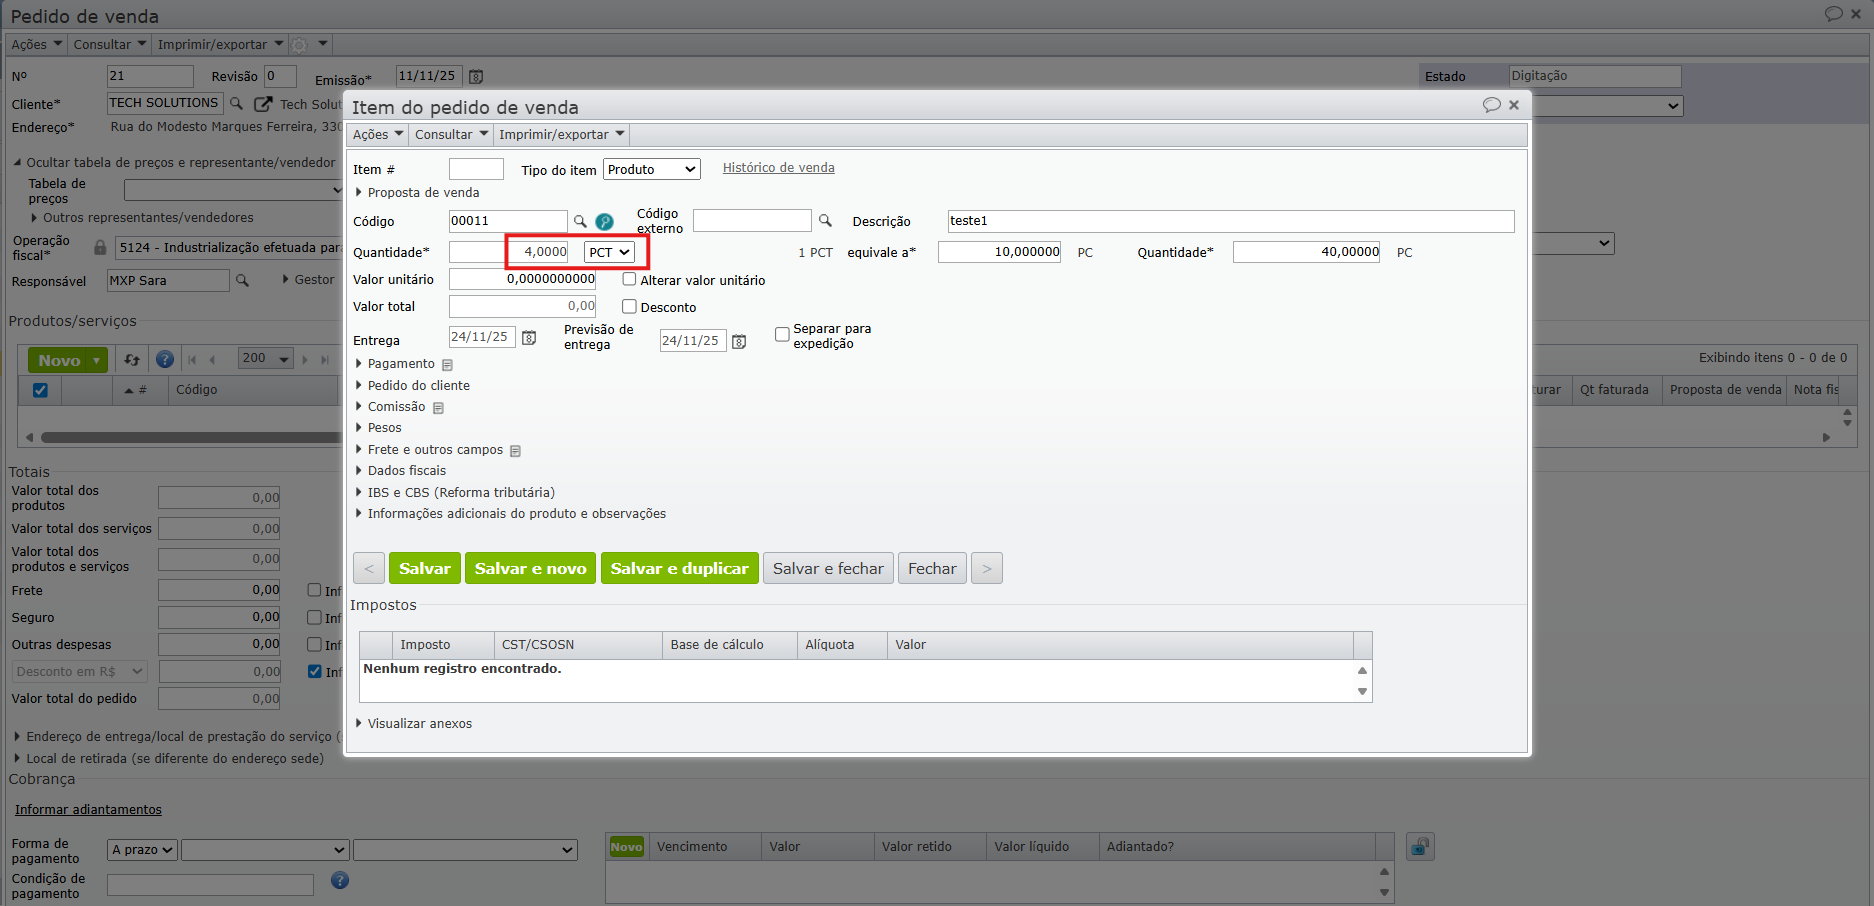Check Separar para expedição
This screenshot has height=906, width=1874.
(782, 335)
